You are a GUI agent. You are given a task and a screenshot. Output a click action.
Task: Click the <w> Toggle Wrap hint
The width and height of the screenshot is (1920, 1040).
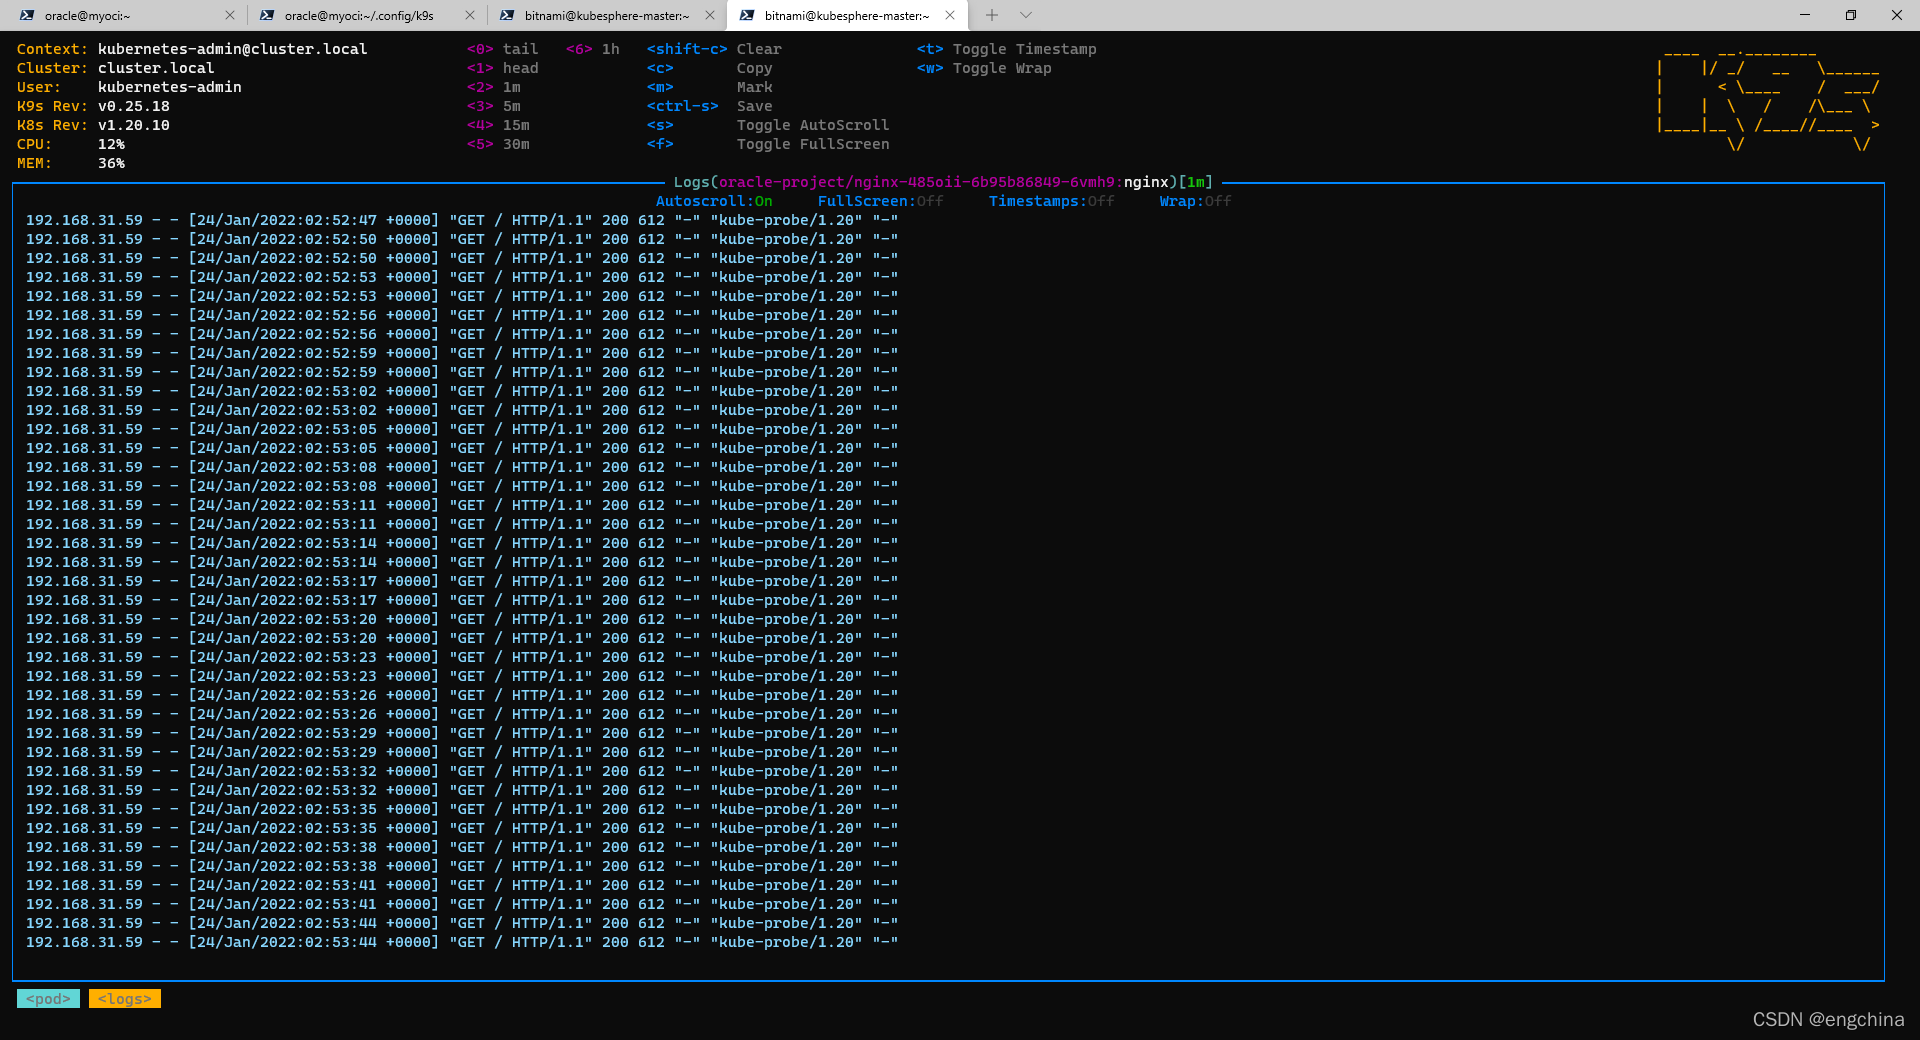(x=984, y=68)
